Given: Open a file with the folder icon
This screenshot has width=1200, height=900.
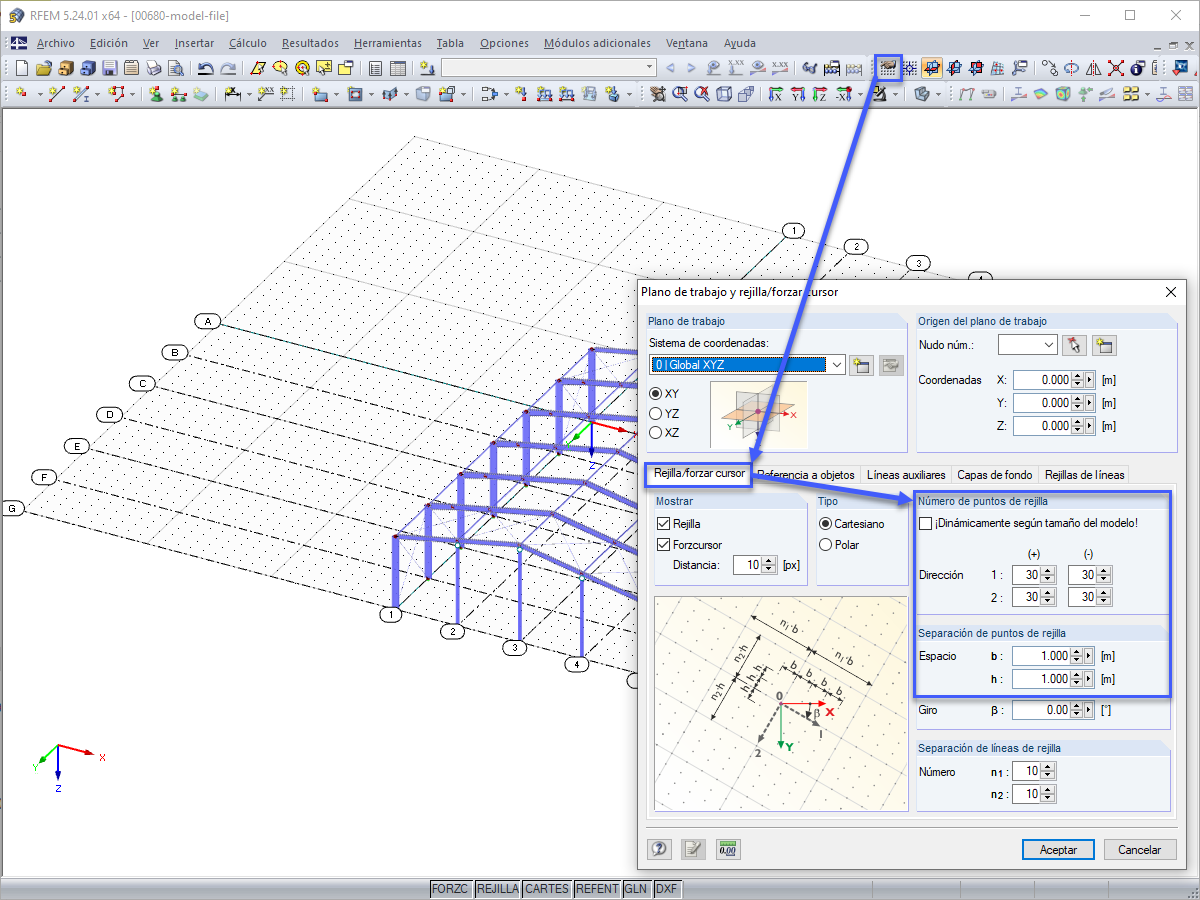Looking at the screenshot, I should click(43, 68).
